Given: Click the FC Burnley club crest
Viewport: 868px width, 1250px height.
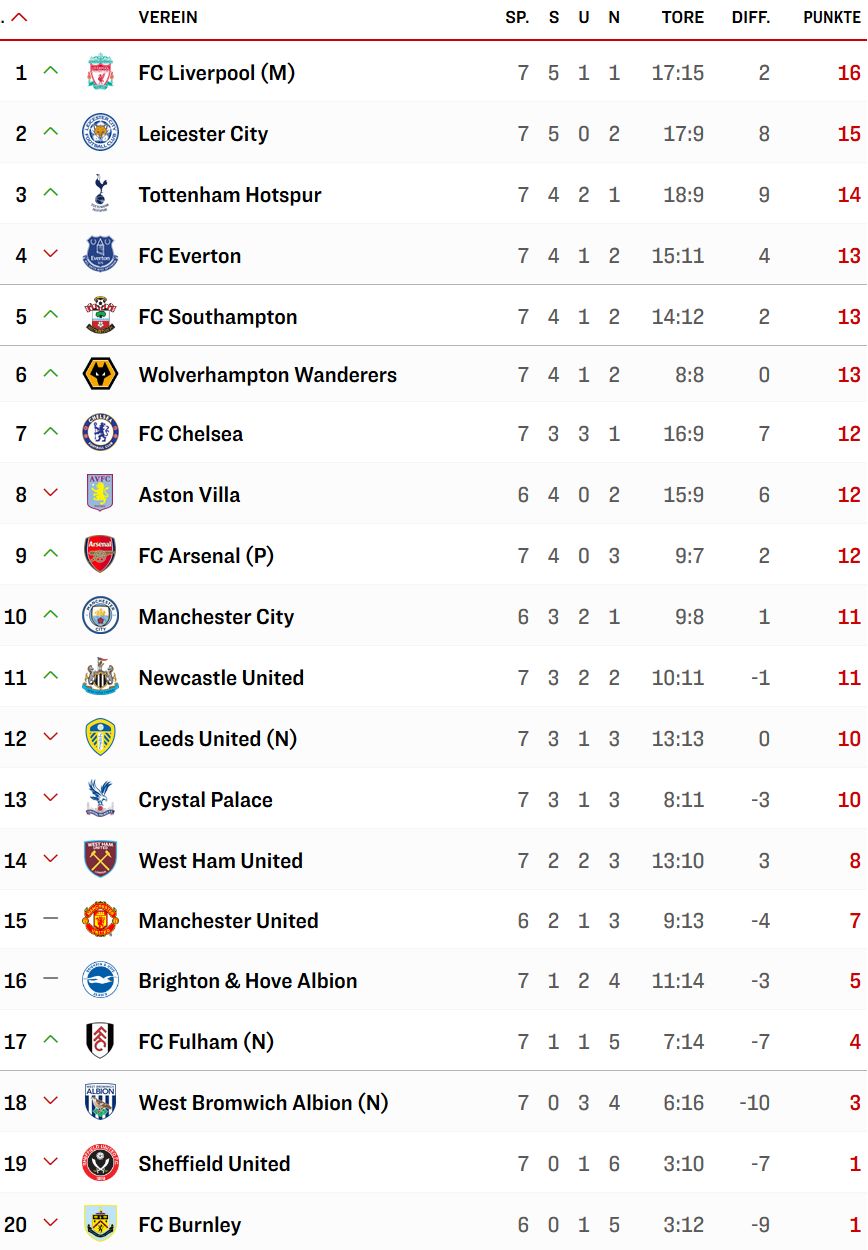Looking at the screenshot, I should click(100, 1224).
